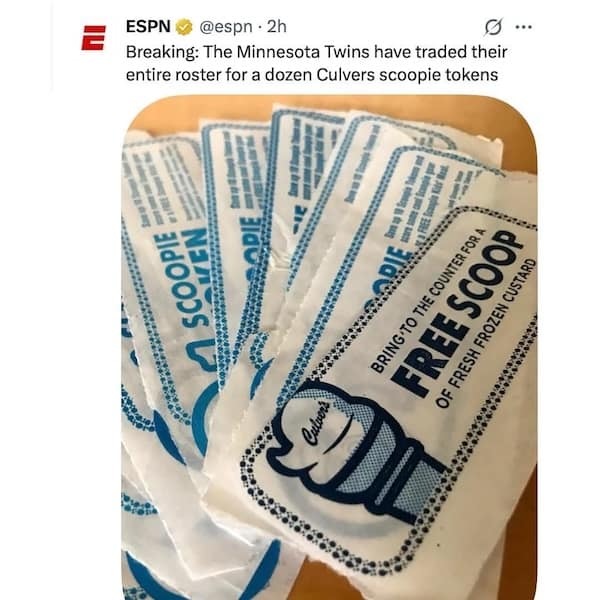Image resolution: width=600 pixels, height=600 pixels.
Task: Click the 2h timestamp
Action: [276, 27]
